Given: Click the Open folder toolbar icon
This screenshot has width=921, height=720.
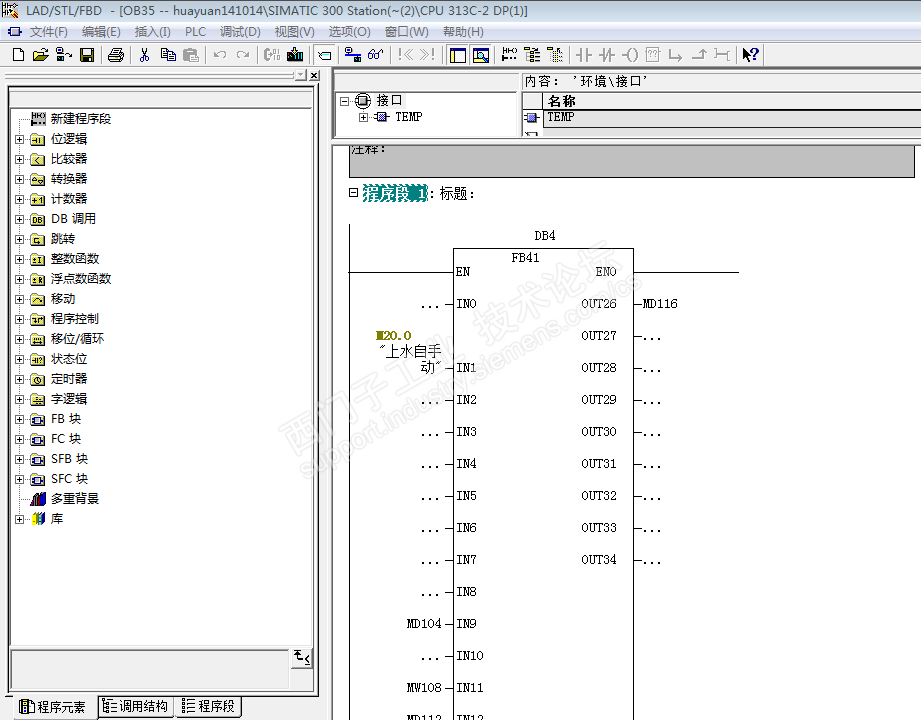Looking at the screenshot, I should click(x=40, y=55).
